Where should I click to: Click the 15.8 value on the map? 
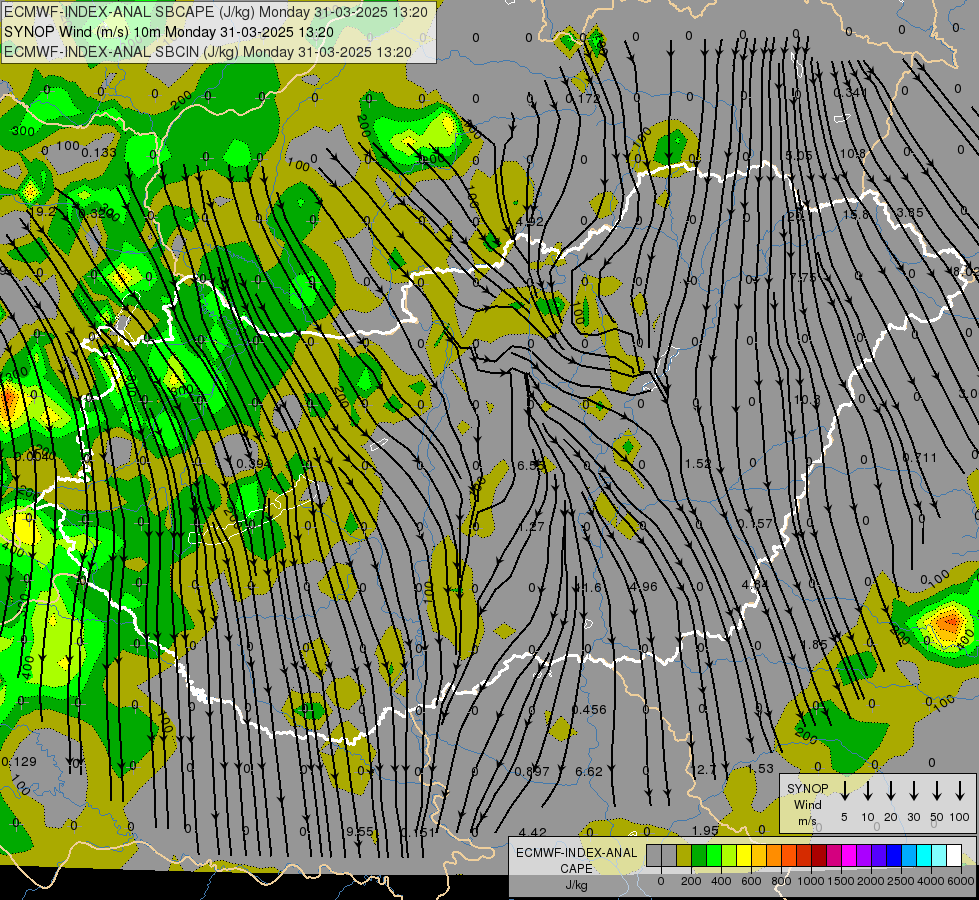tap(855, 214)
